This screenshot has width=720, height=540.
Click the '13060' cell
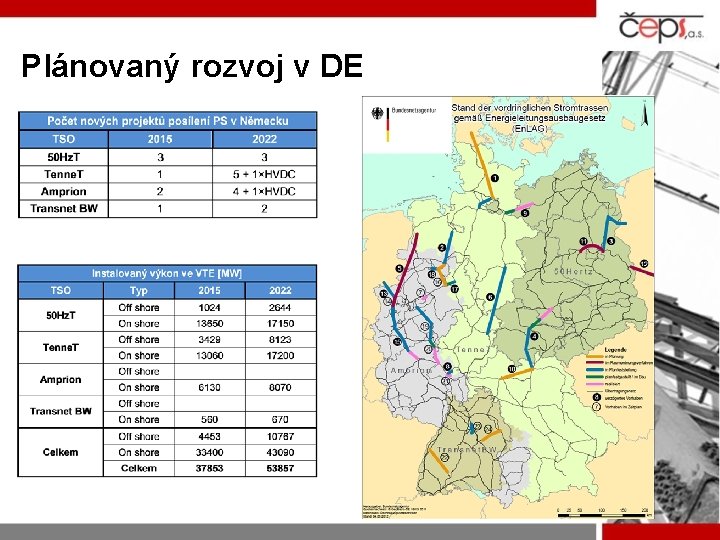(x=209, y=356)
